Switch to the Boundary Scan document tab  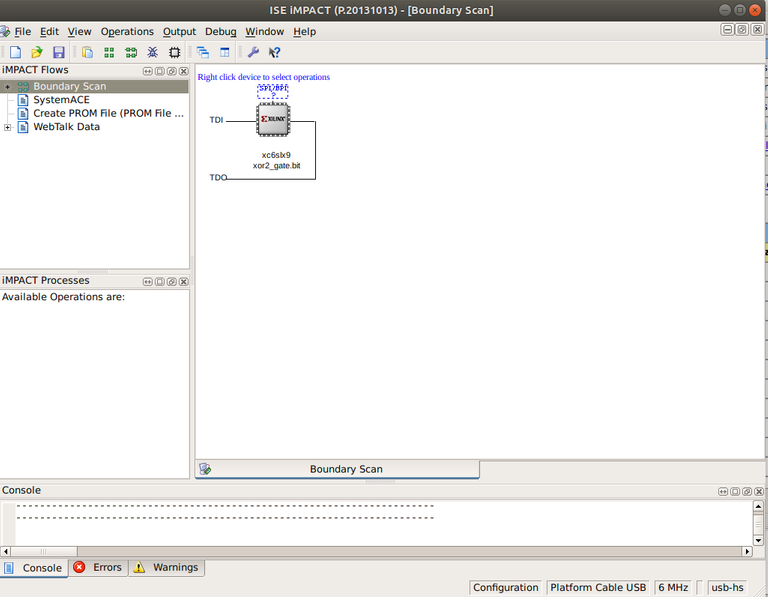point(337,469)
